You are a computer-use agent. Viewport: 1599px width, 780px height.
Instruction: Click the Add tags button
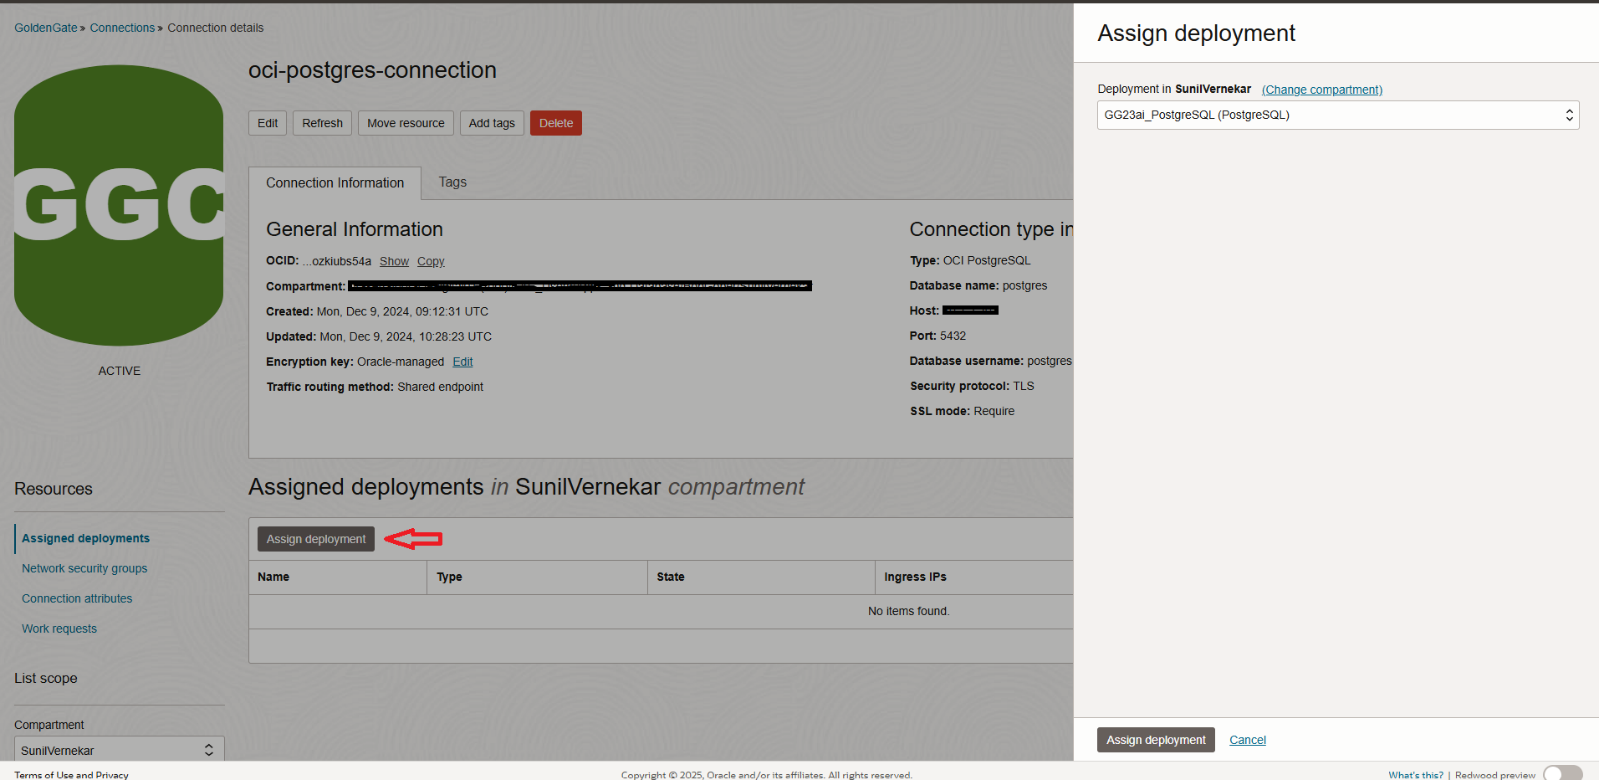[x=491, y=123]
